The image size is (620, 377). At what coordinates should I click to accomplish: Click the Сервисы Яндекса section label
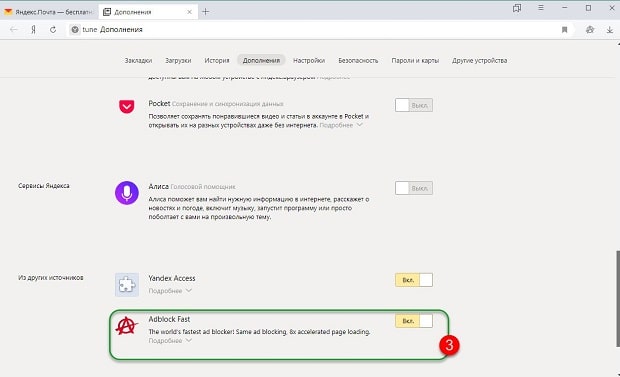point(43,186)
